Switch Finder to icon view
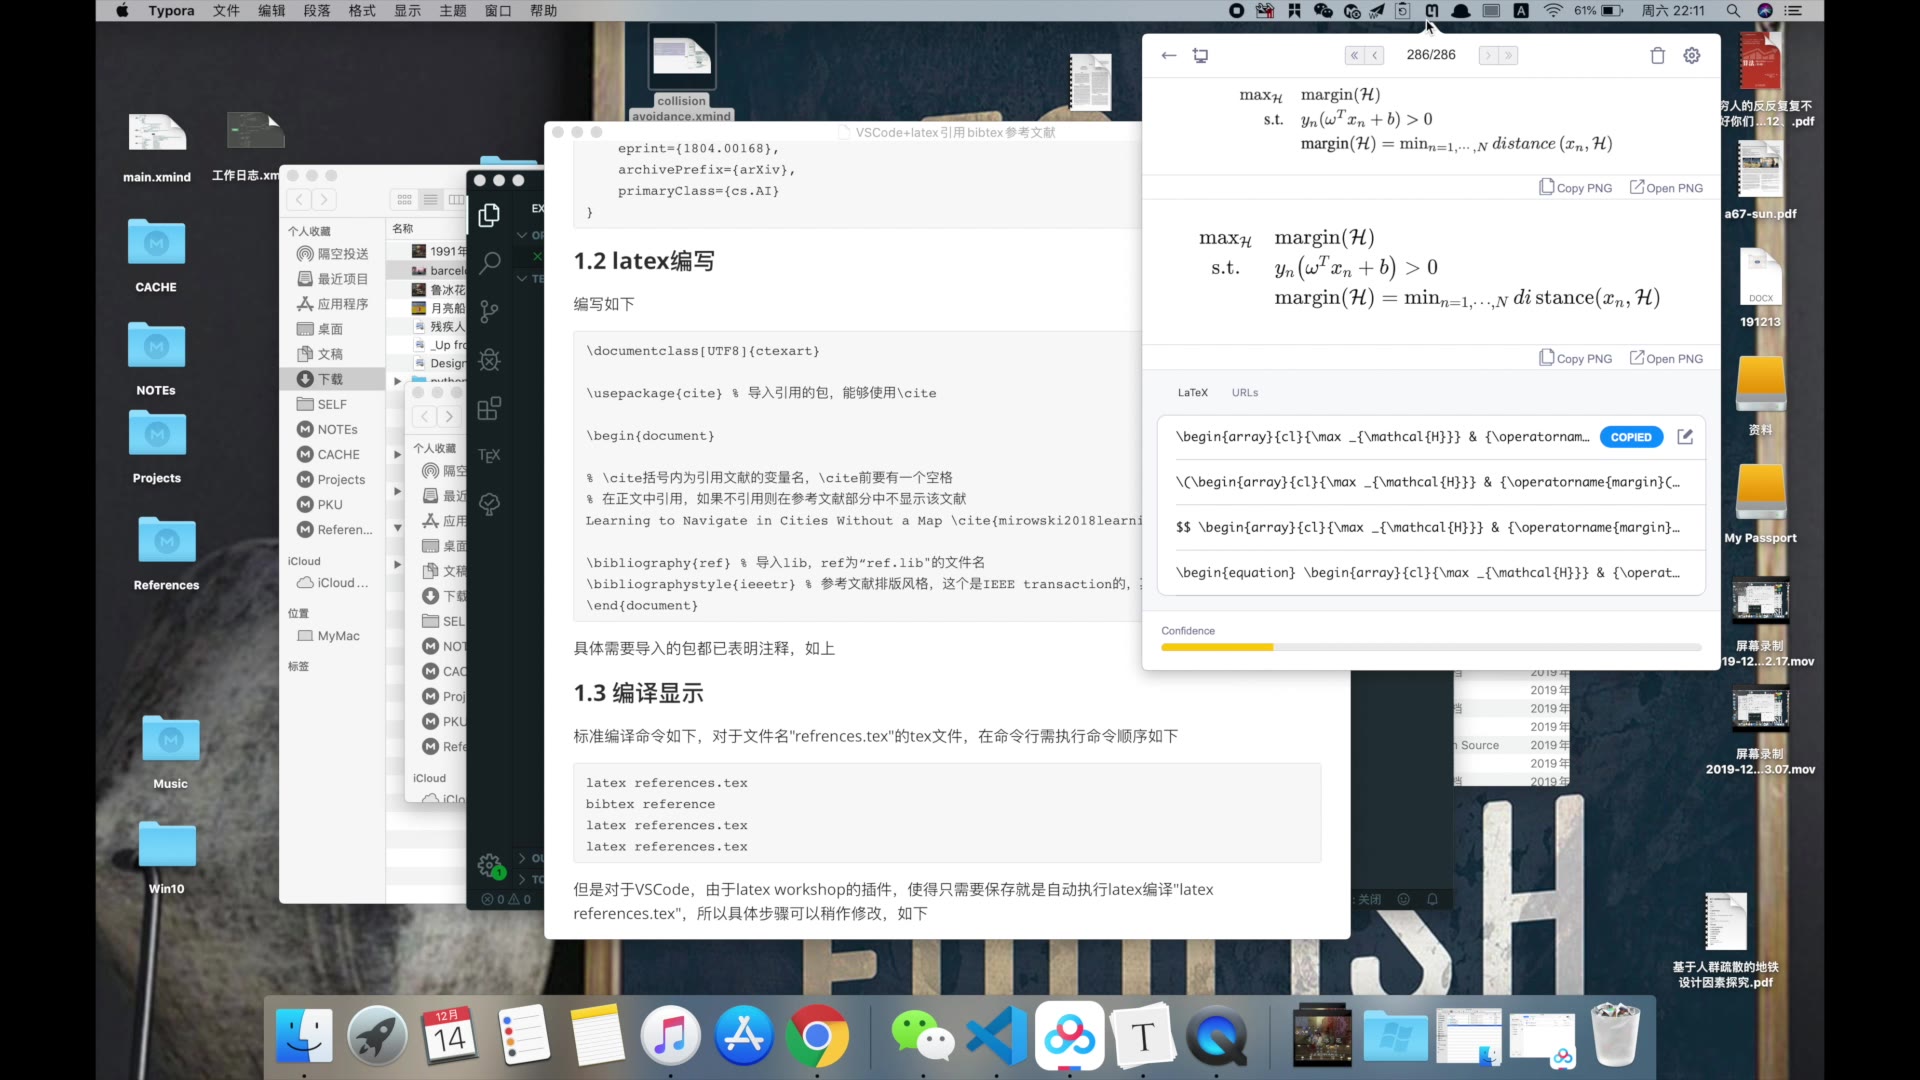The height and width of the screenshot is (1080, 1920). click(403, 199)
